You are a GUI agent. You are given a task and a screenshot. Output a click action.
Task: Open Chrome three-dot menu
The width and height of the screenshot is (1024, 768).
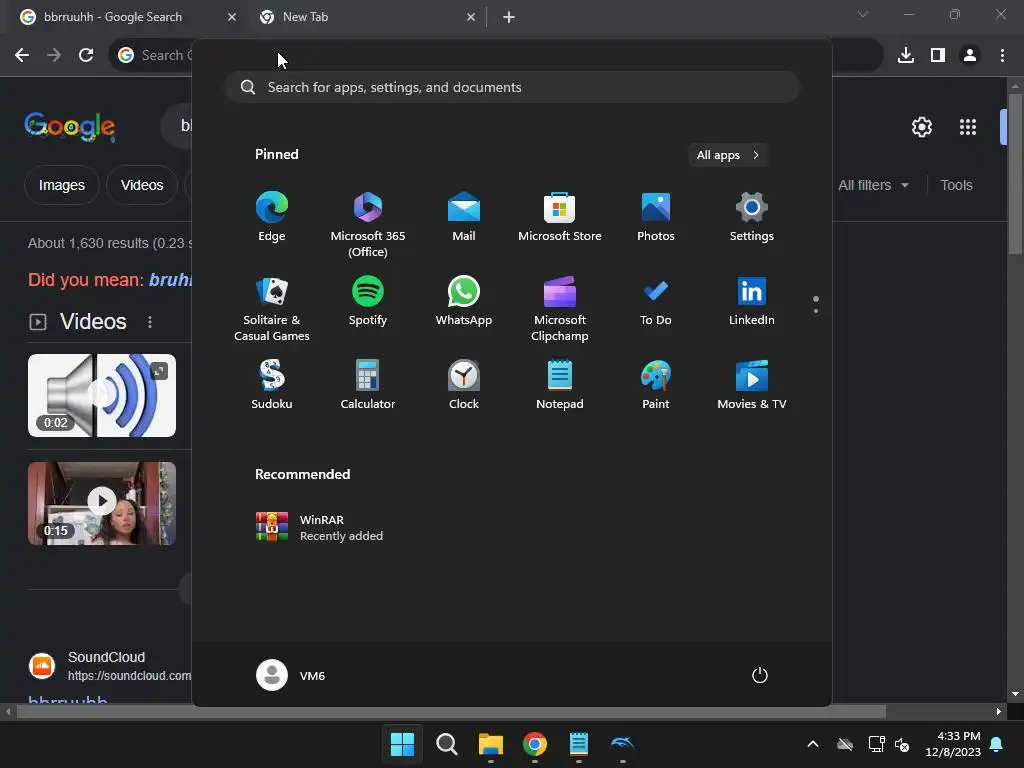click(x=1002, y=55)
